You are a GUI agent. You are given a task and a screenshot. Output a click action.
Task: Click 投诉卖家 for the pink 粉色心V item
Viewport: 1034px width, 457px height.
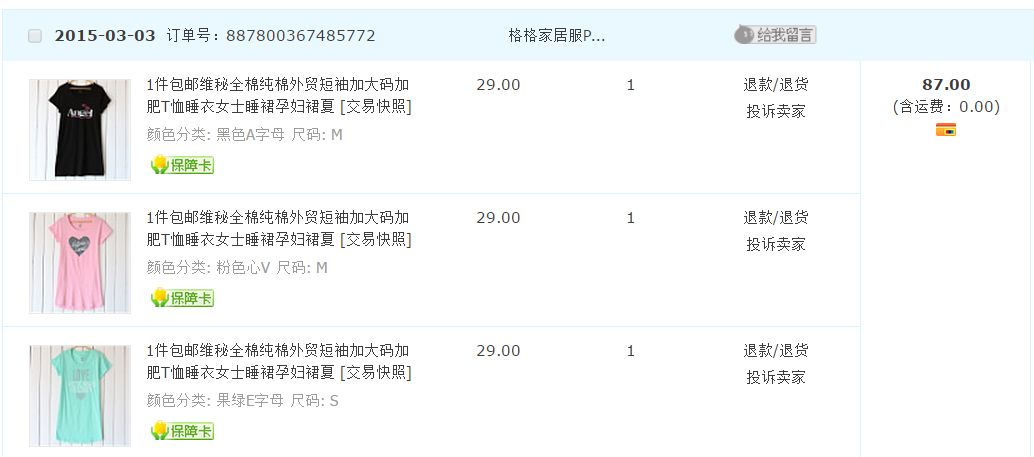click(775, 244)
